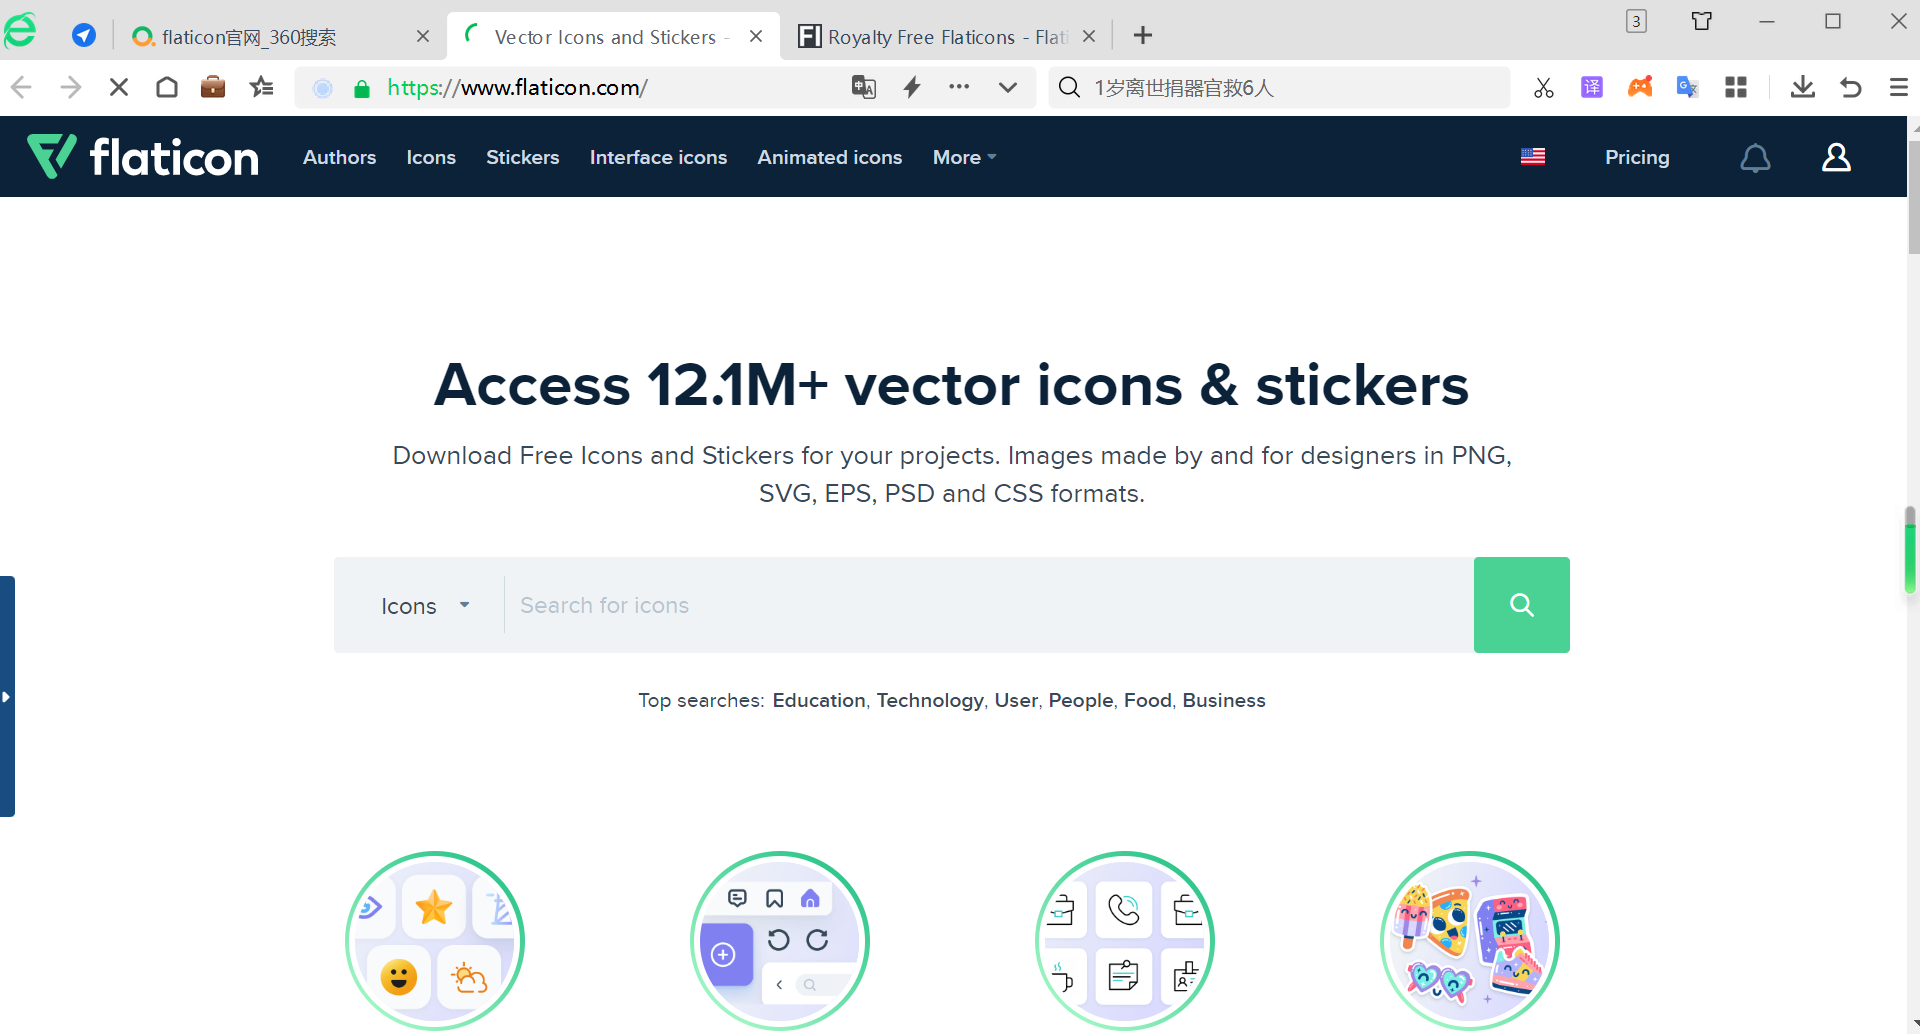
Task: Click the page vertical scrollbar thumb
Action: pos(1913,195)
